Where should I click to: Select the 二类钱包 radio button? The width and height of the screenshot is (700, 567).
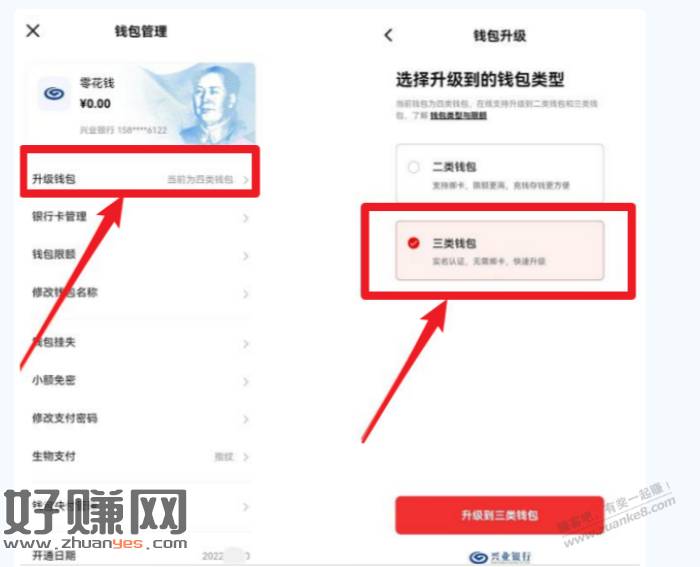(413, 167)
